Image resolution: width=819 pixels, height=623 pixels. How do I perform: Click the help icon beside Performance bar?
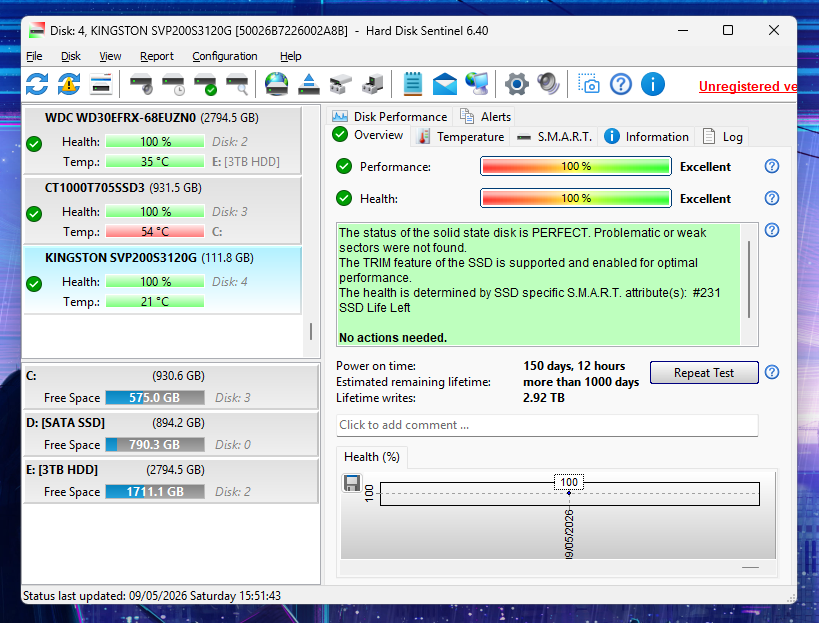point(772,166)
